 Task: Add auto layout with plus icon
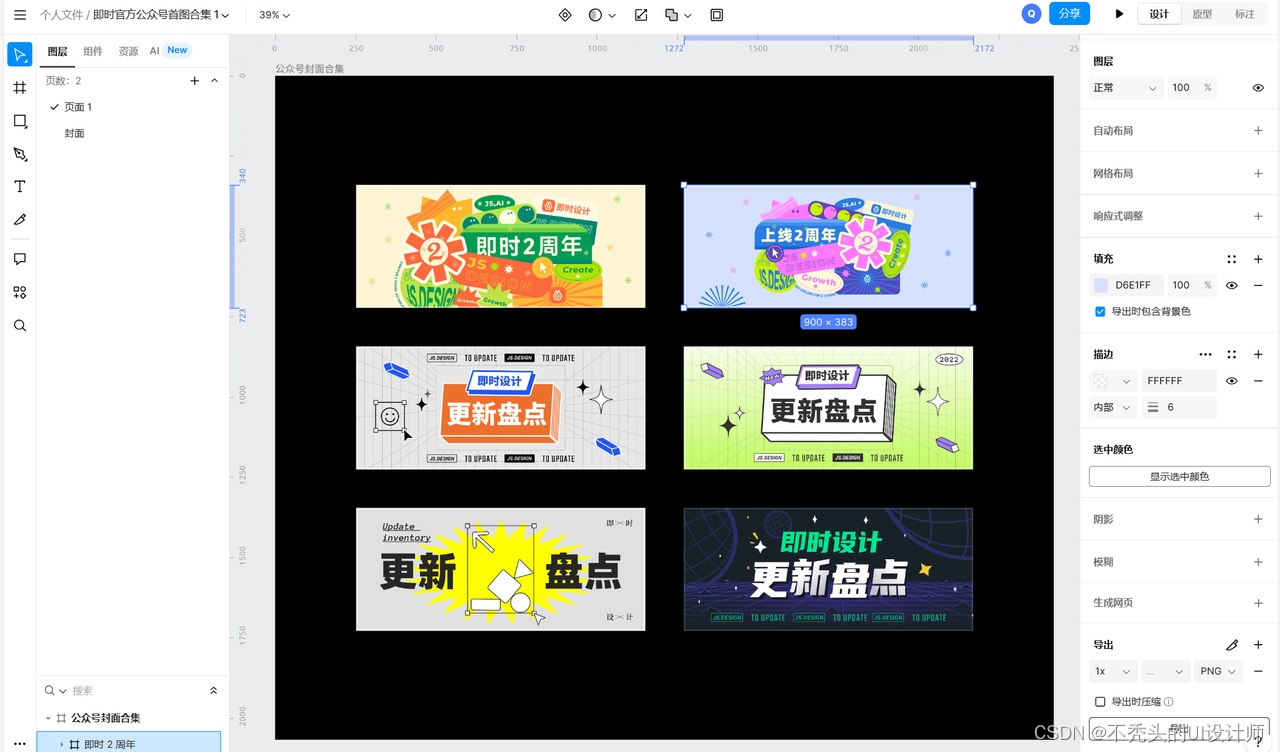[1258, 131]
